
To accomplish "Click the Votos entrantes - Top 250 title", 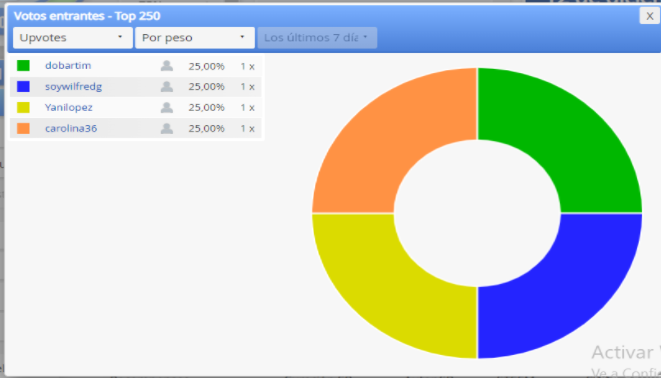I will 87,16.
